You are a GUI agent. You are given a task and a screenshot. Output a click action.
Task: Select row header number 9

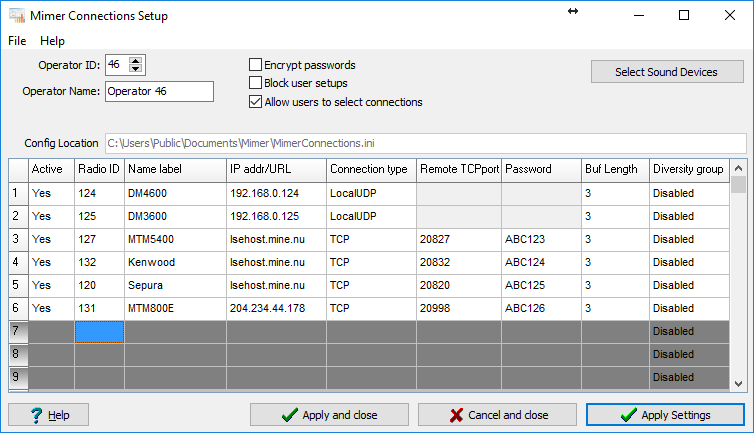point(18,377)
